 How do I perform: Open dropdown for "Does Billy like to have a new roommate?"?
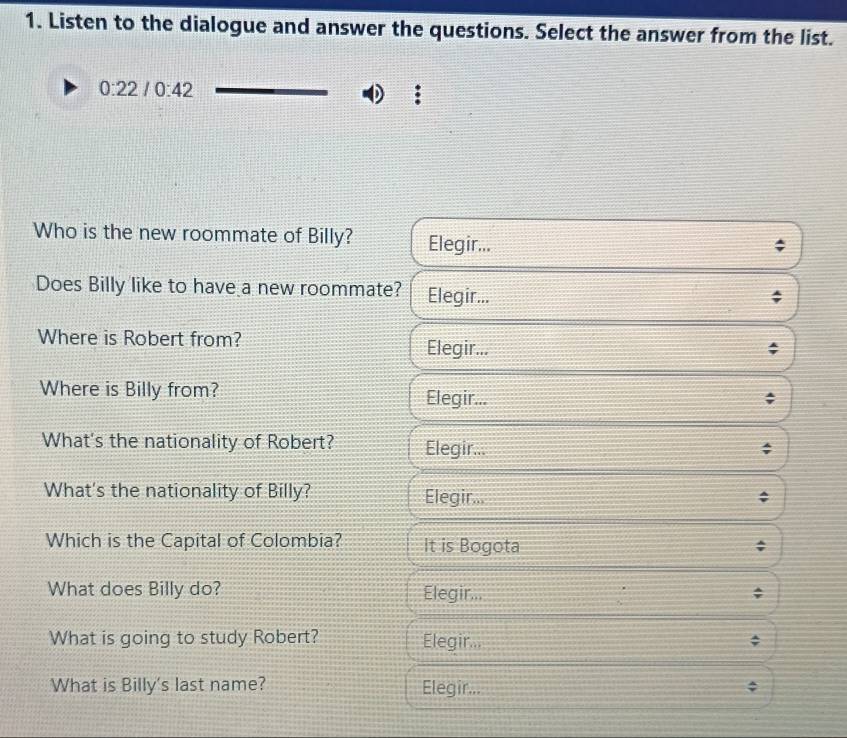pos(606,297)
